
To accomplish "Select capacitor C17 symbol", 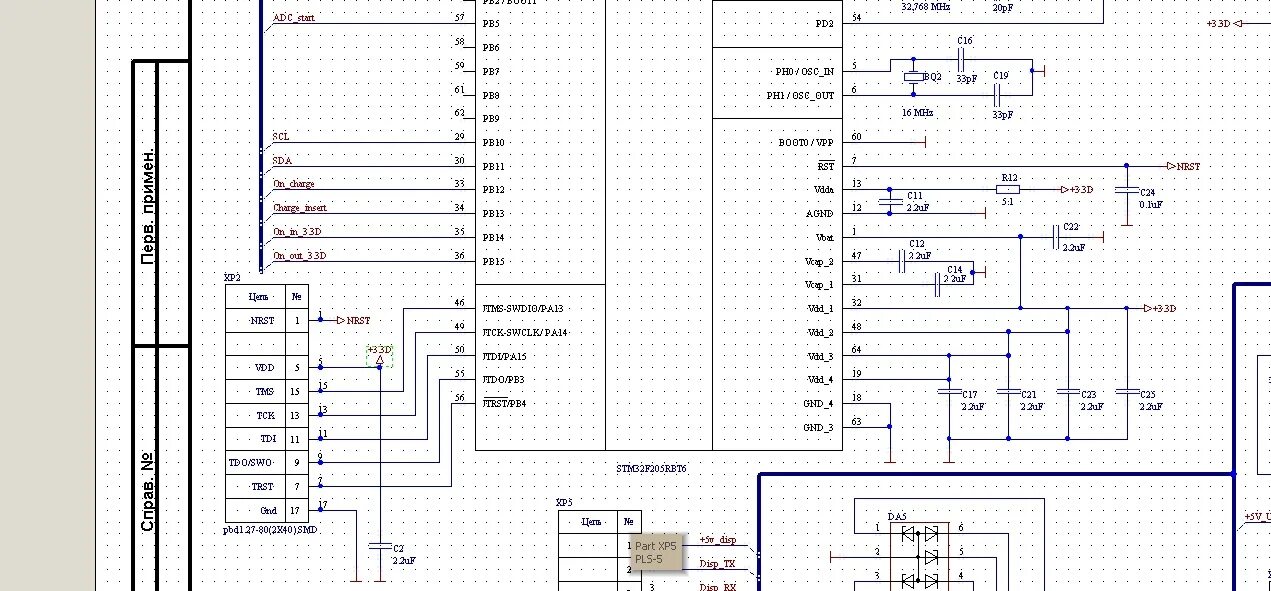I will [948, 393].
